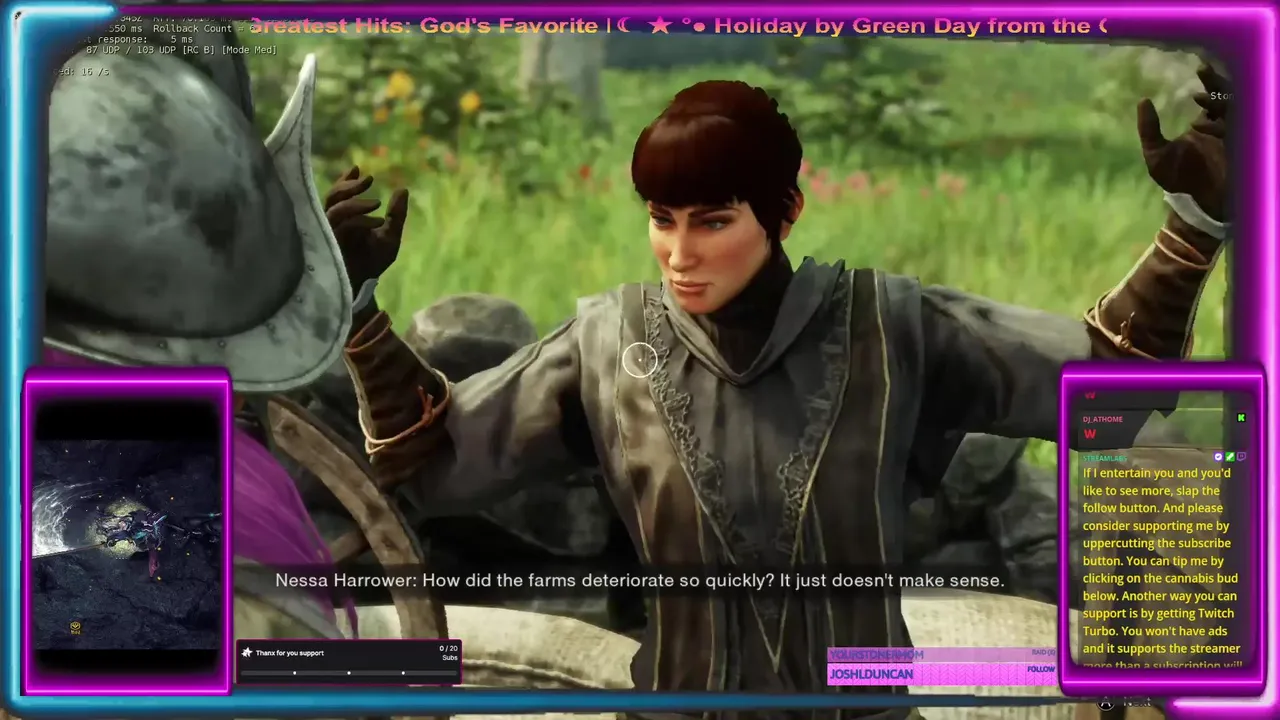
Task: Click the green Kick badge beside DJ_ATHOME
Action: pyautogui.click(x=1241, y=418)
